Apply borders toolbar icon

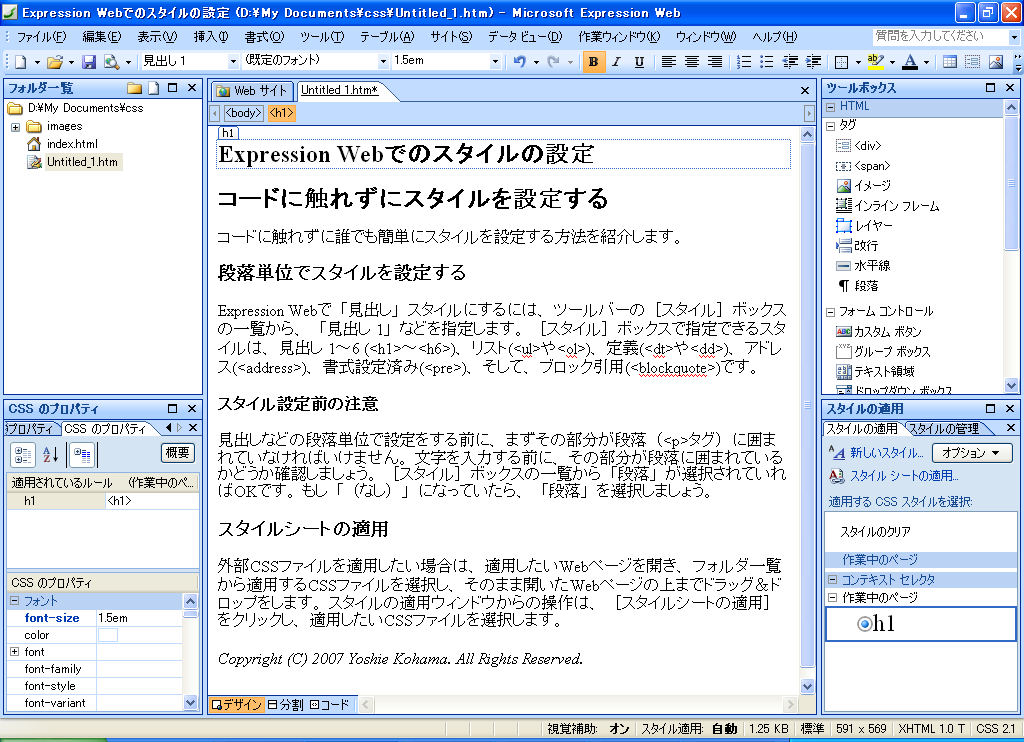coord(841,61)
